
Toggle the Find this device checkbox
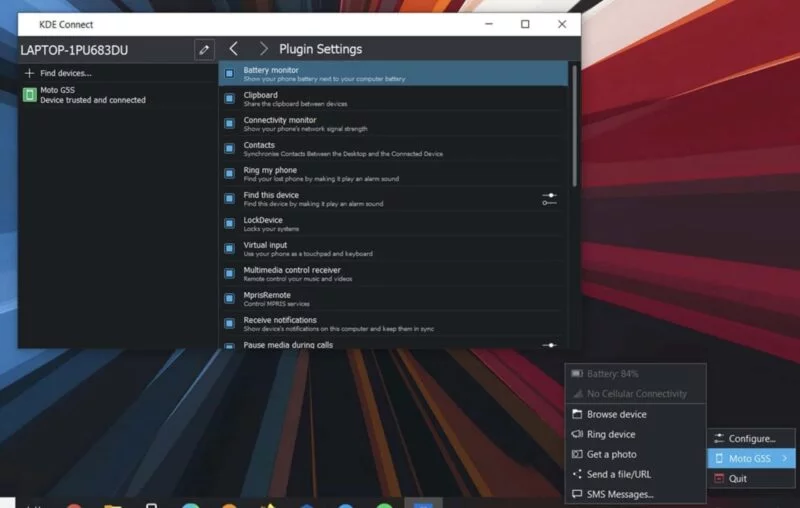[x=230, y=198]
